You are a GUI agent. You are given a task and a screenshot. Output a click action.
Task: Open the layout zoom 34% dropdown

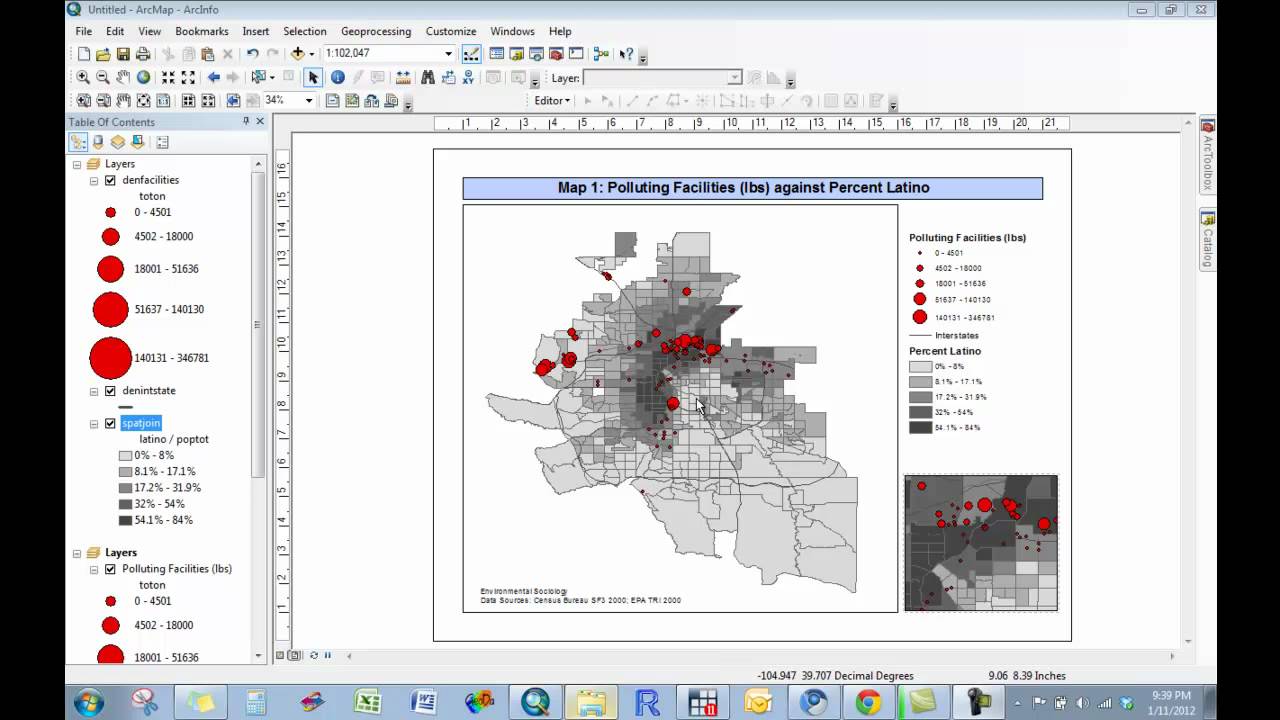click(308, 100)
